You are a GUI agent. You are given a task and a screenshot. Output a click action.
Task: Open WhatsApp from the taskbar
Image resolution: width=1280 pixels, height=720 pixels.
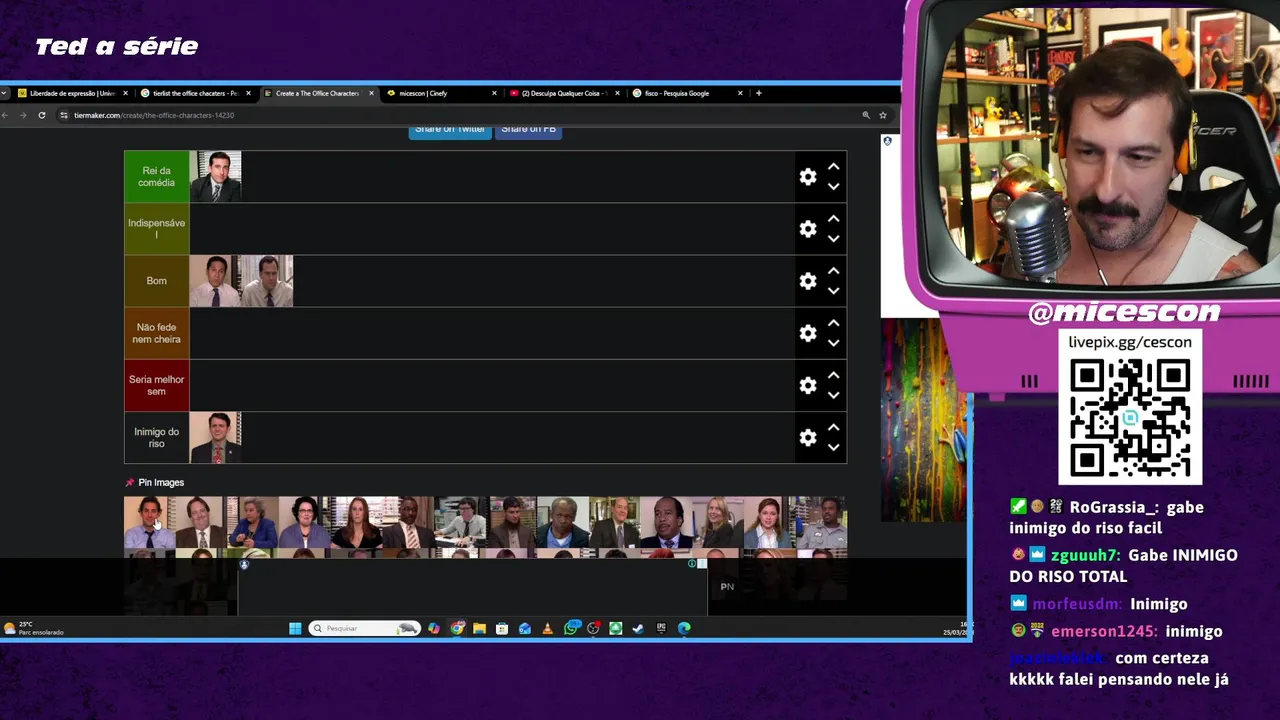click(571, 628)
